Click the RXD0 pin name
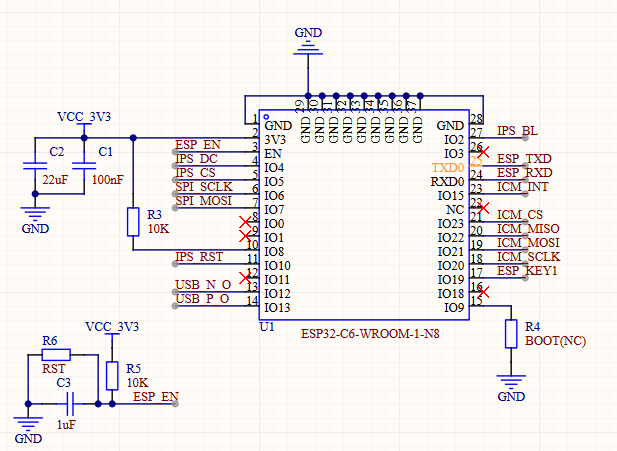The height and width of the screenshot is (451, 617). pyautogui.click(x=447, y=182)
